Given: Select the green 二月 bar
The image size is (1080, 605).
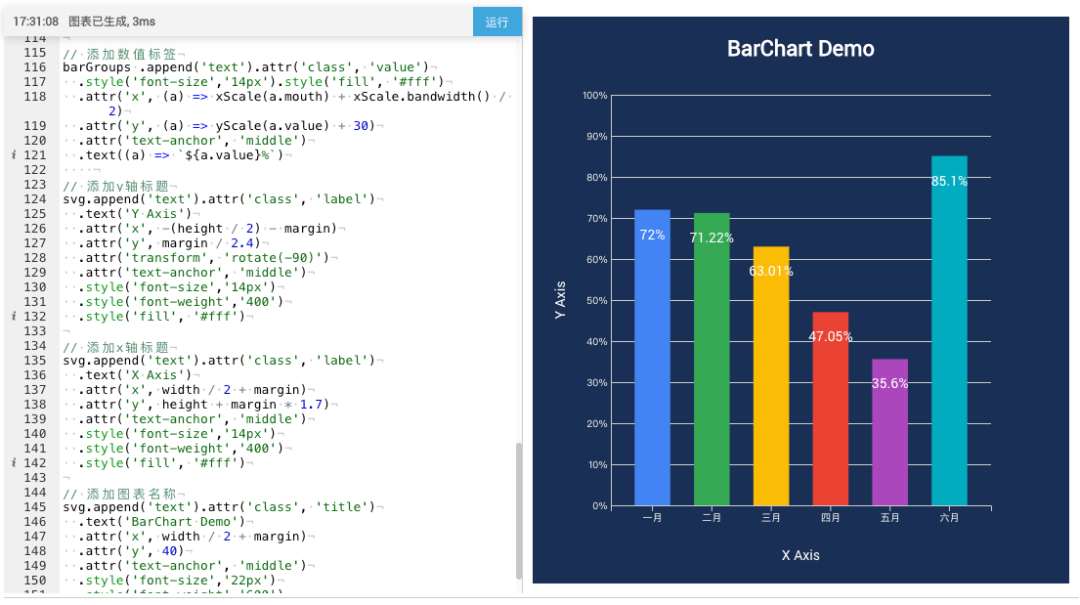Looking at the screenshot, I should (x=711, y=355).
